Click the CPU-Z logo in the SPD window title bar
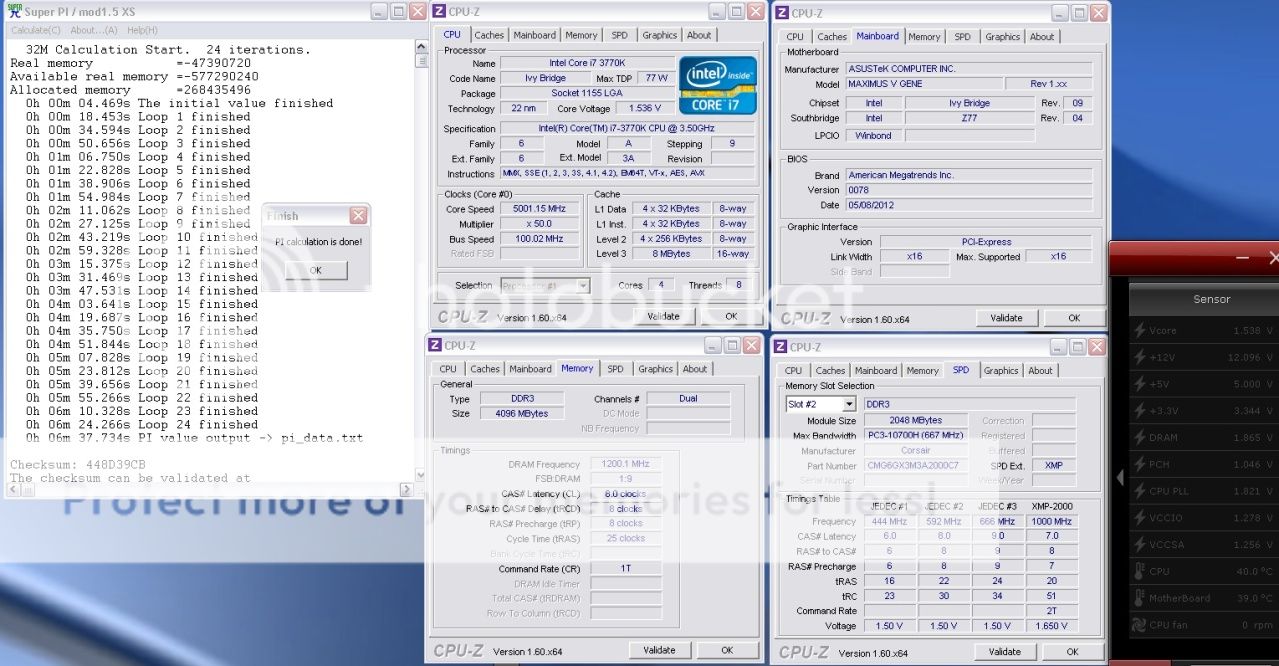 pyautogui.click(x=780, y=347)
